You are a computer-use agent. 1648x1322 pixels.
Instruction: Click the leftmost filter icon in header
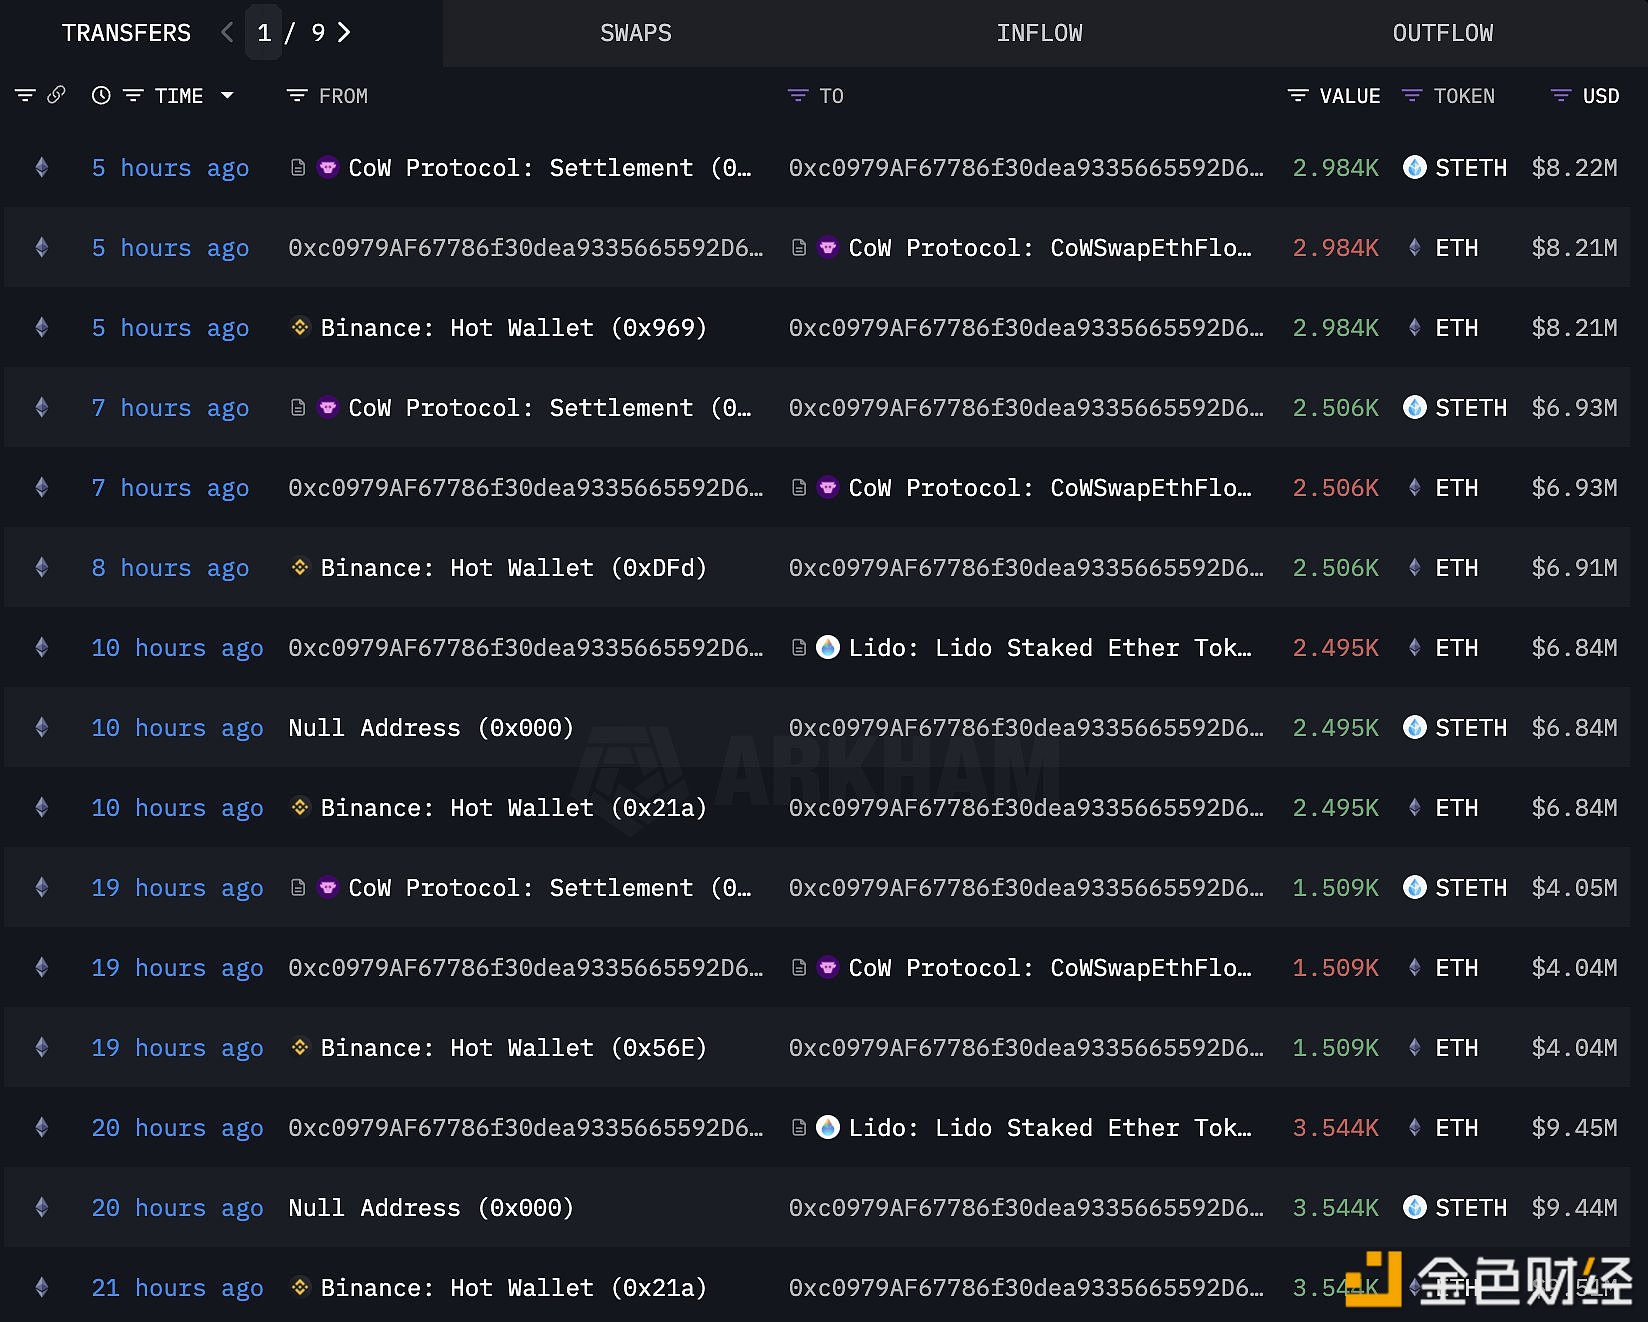pos(25,96)
